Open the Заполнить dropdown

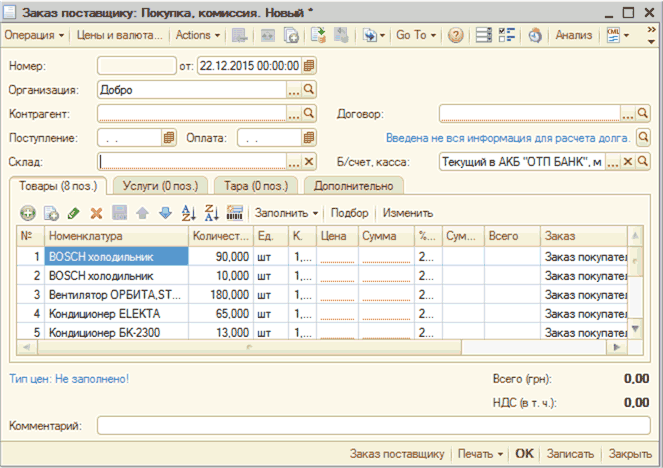287,213
